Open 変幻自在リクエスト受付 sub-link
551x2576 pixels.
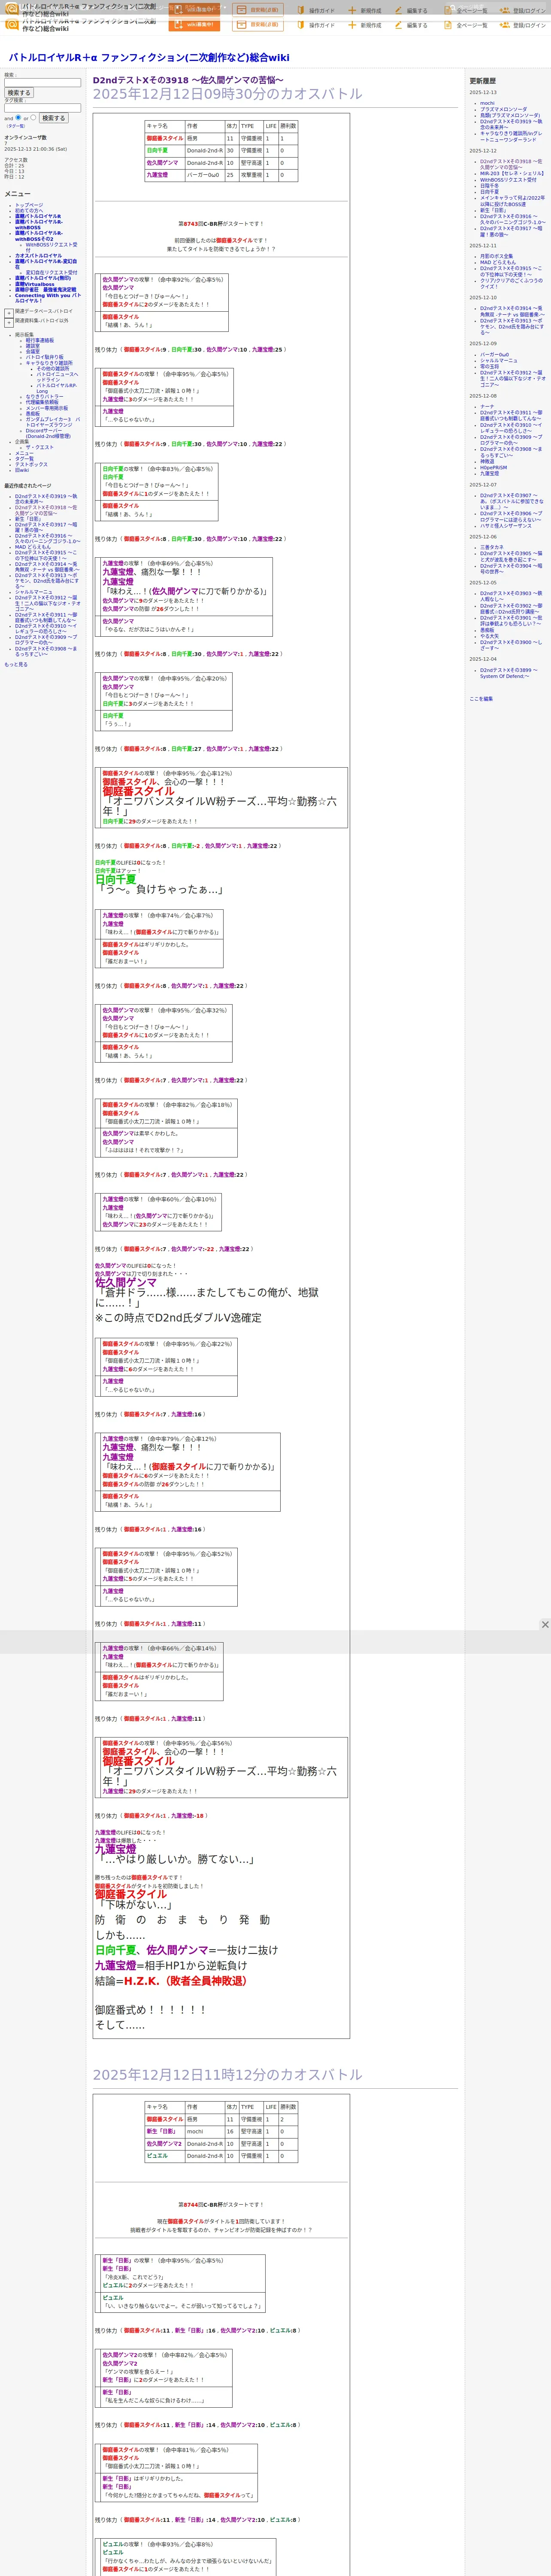[51, 273]
